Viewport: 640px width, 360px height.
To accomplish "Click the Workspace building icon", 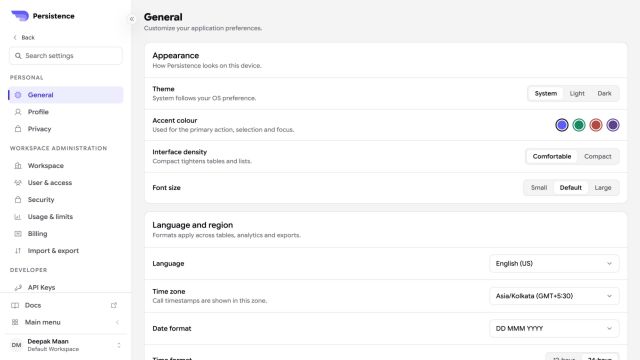I will (18, 166).
